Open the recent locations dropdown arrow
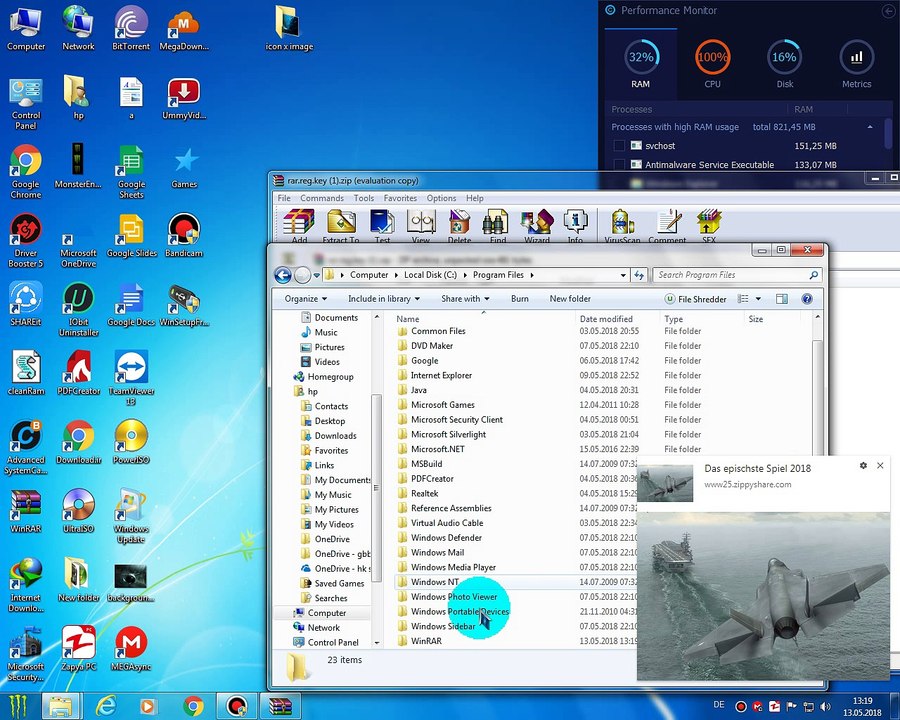 (x=316, y=276)
